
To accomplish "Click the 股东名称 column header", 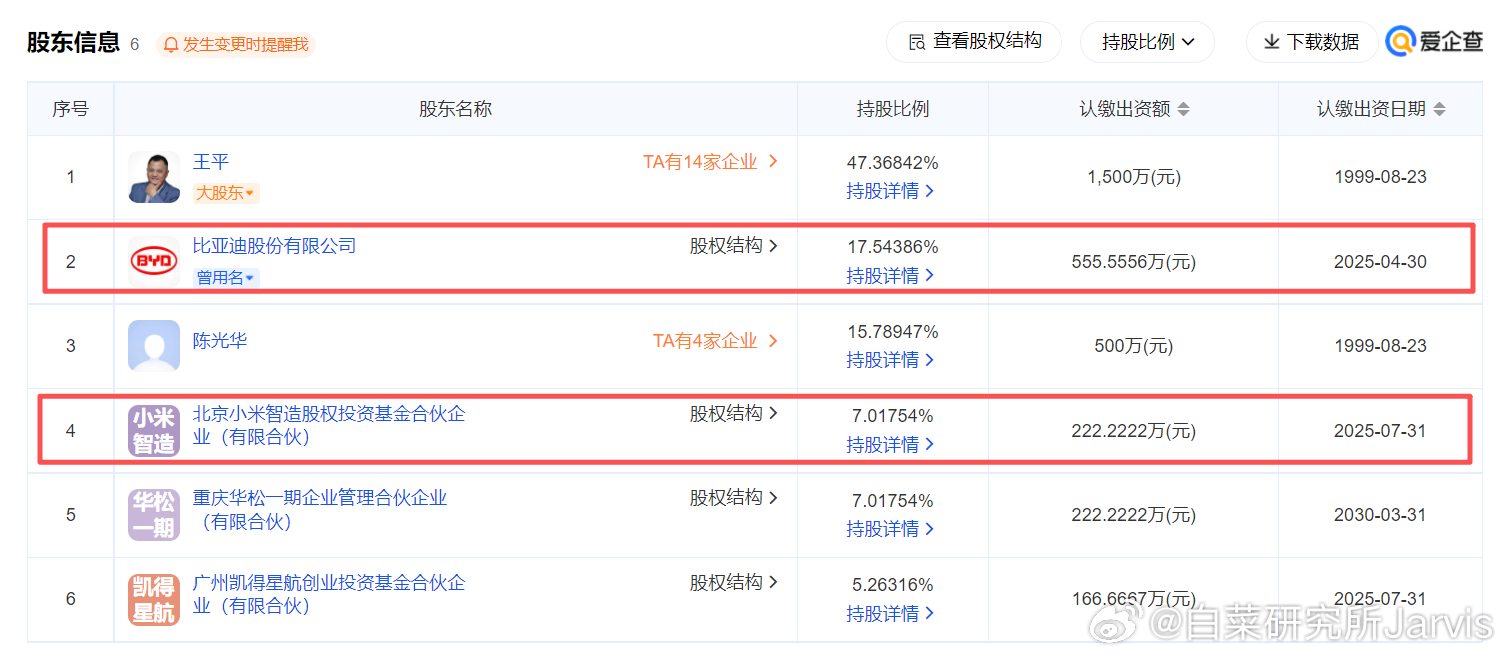I will tap(455, 109).
